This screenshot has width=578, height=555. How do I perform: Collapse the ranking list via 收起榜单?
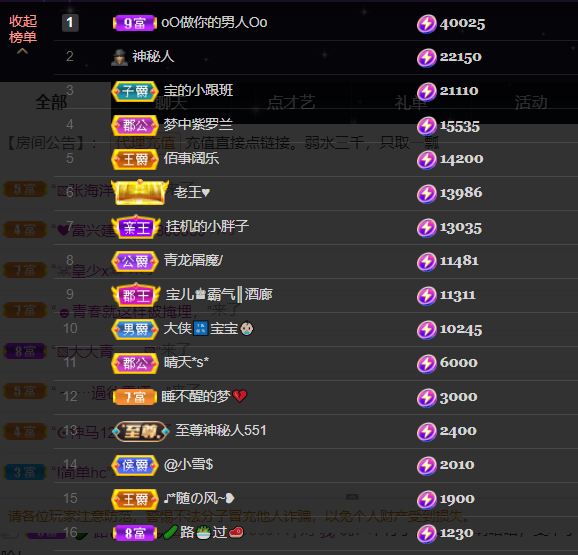23,29
